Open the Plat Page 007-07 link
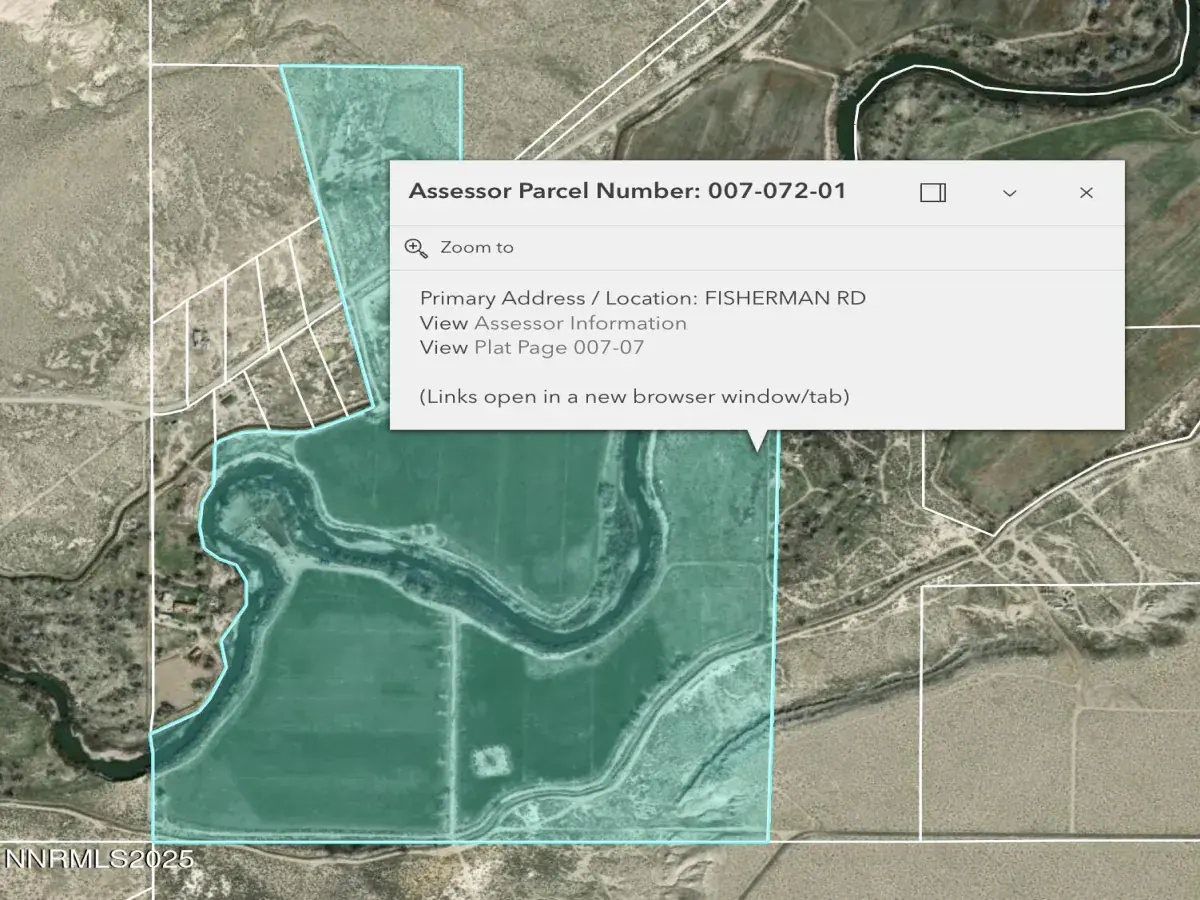Image resolution: width=1200 pixels, height=900 pixels. [559, 347]
